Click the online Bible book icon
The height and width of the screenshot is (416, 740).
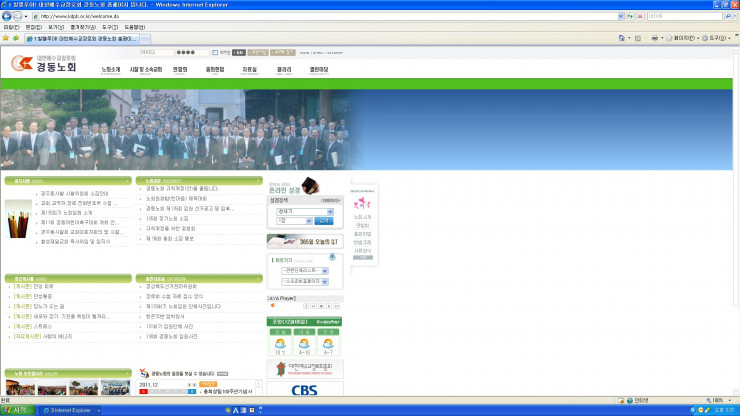310,185
